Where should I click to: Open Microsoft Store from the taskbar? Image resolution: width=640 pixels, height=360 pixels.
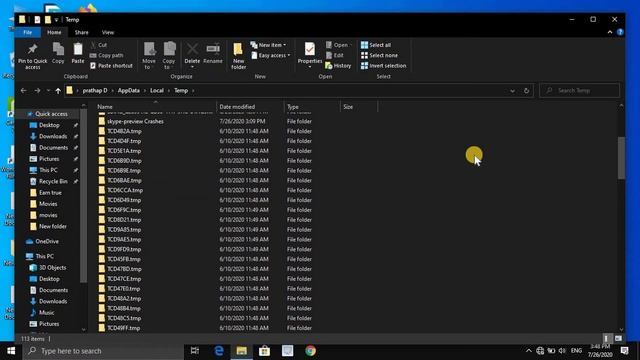click(x=264, y=351)
